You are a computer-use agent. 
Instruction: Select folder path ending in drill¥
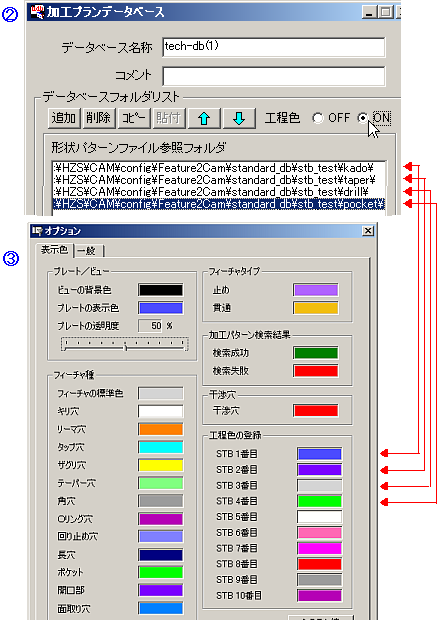(x=219, y=192)
